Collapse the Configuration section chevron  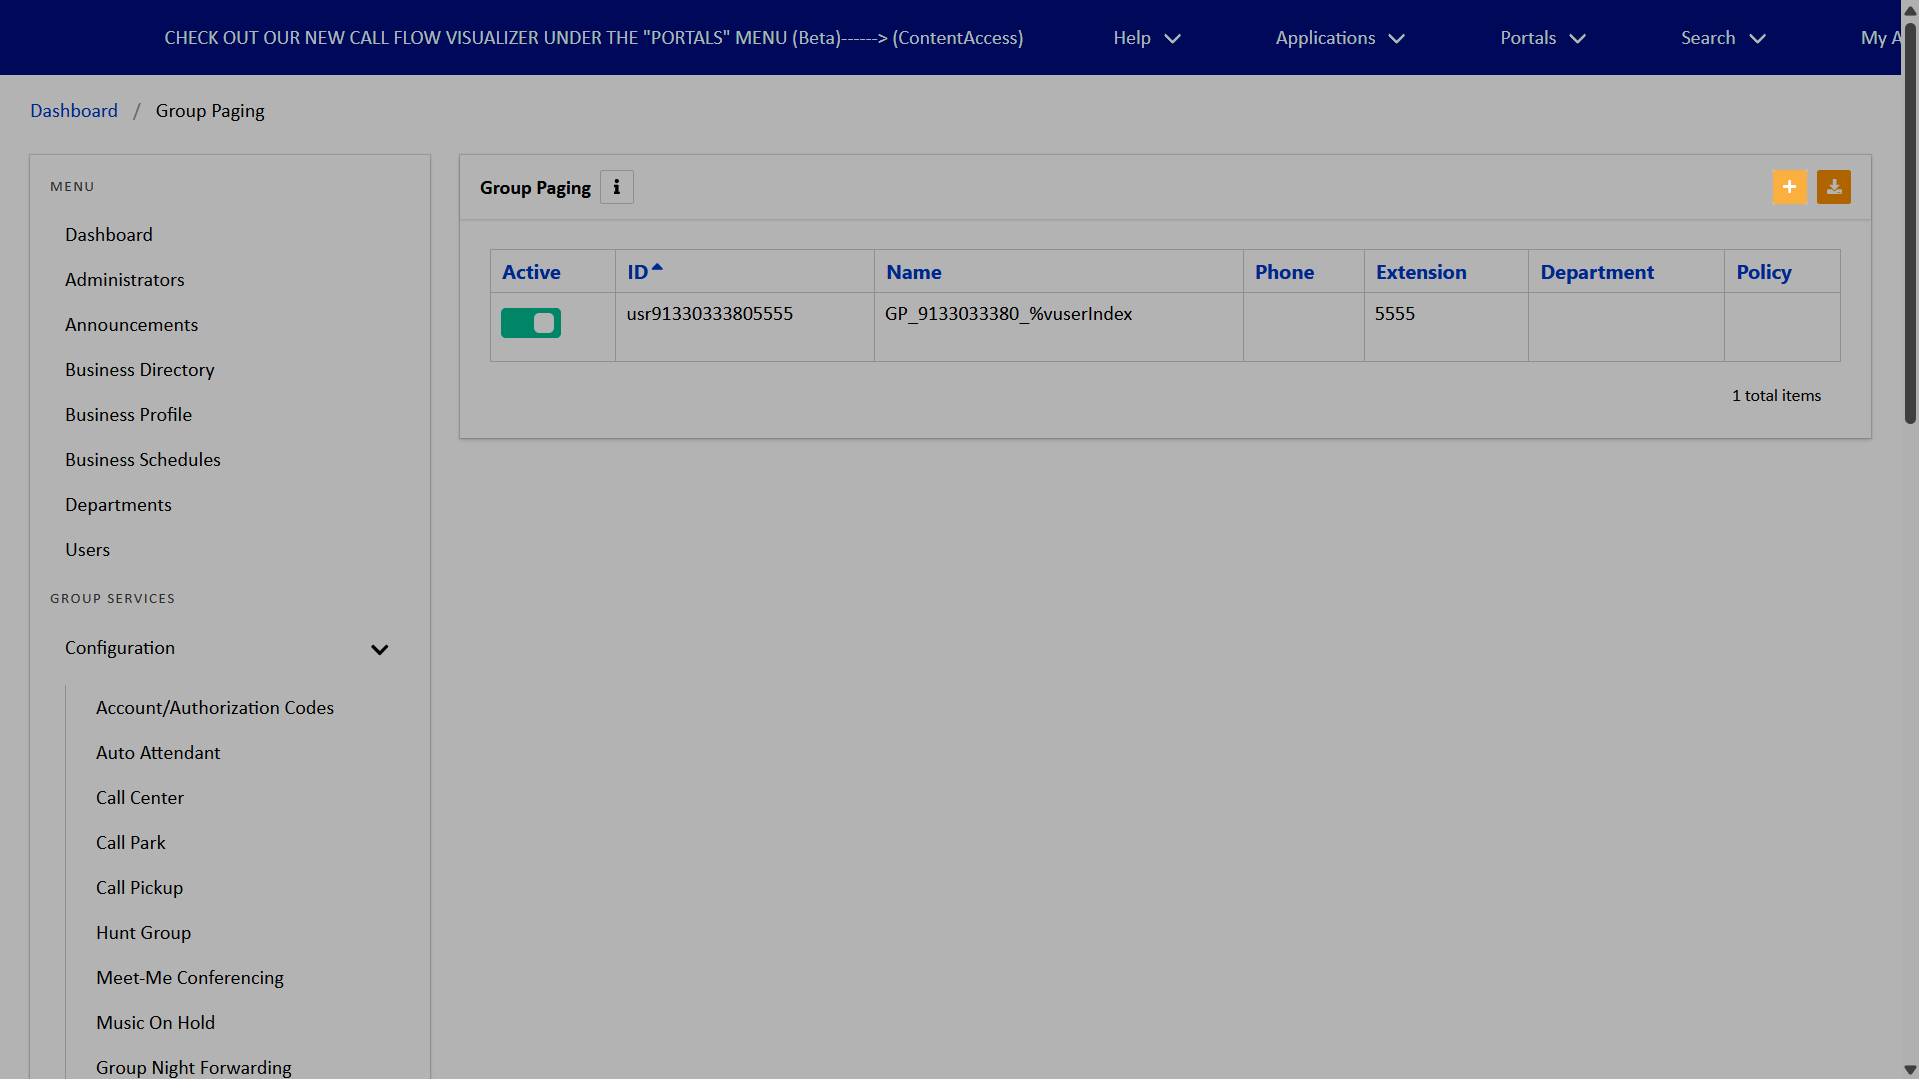pos(379,650)
